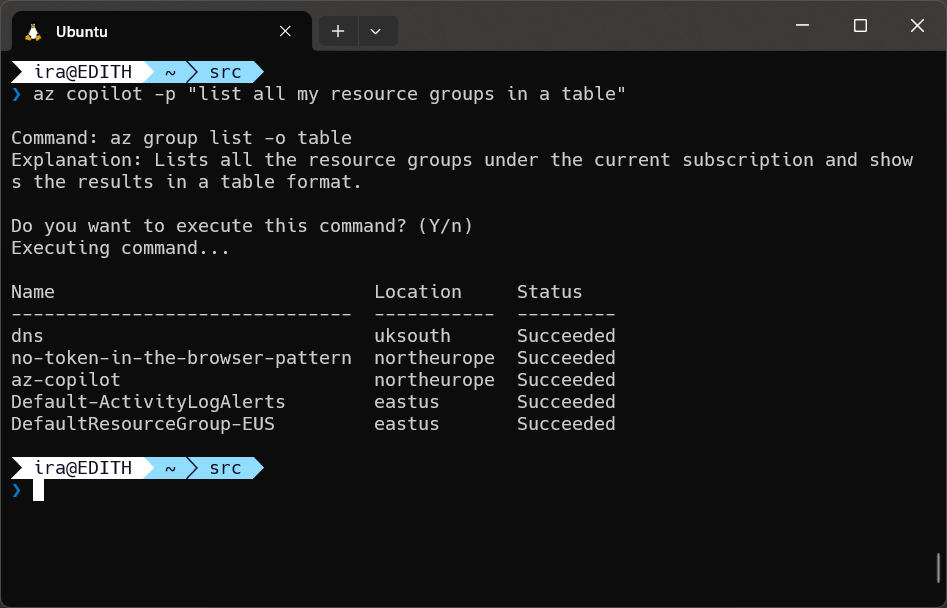Select the Ubuntu terminal tab

[x=161, y=31]
